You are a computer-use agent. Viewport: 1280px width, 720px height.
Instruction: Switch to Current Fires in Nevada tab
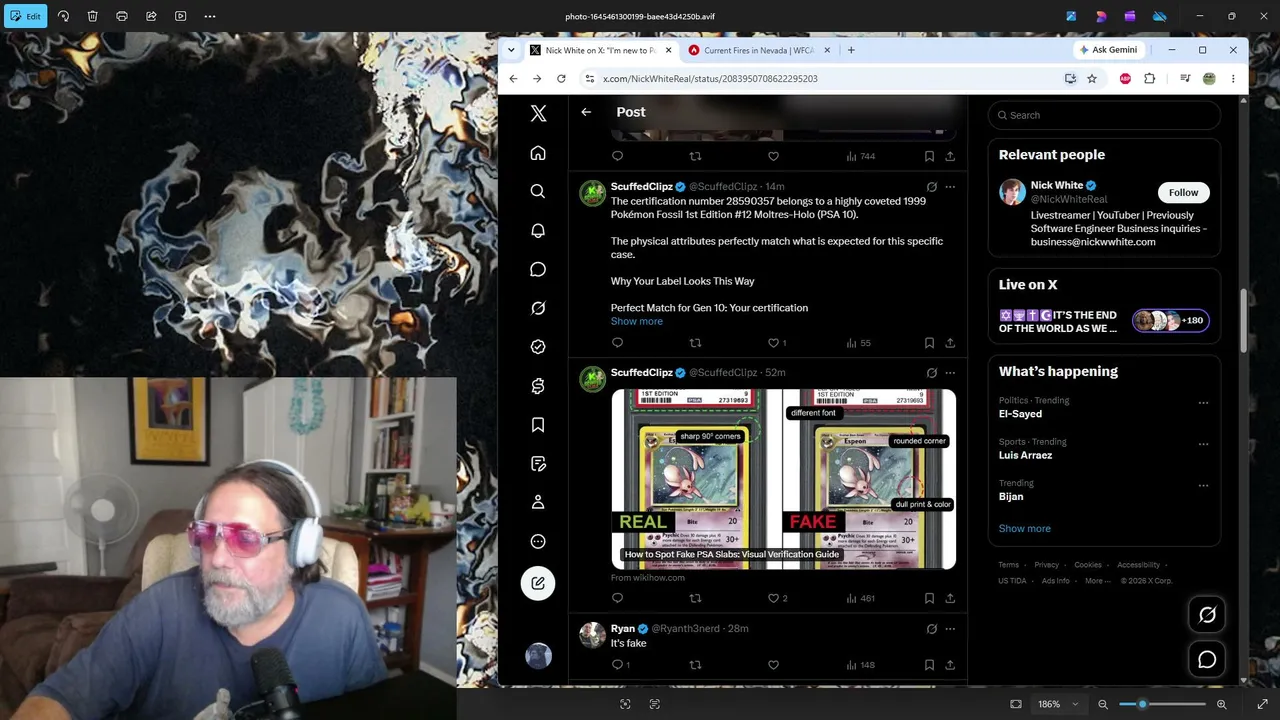[760, 50]
